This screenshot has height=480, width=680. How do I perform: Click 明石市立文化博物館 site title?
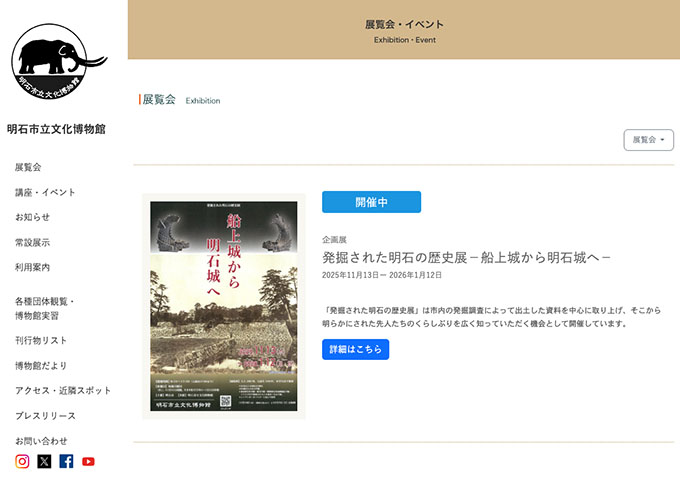[x=56, y=129]
